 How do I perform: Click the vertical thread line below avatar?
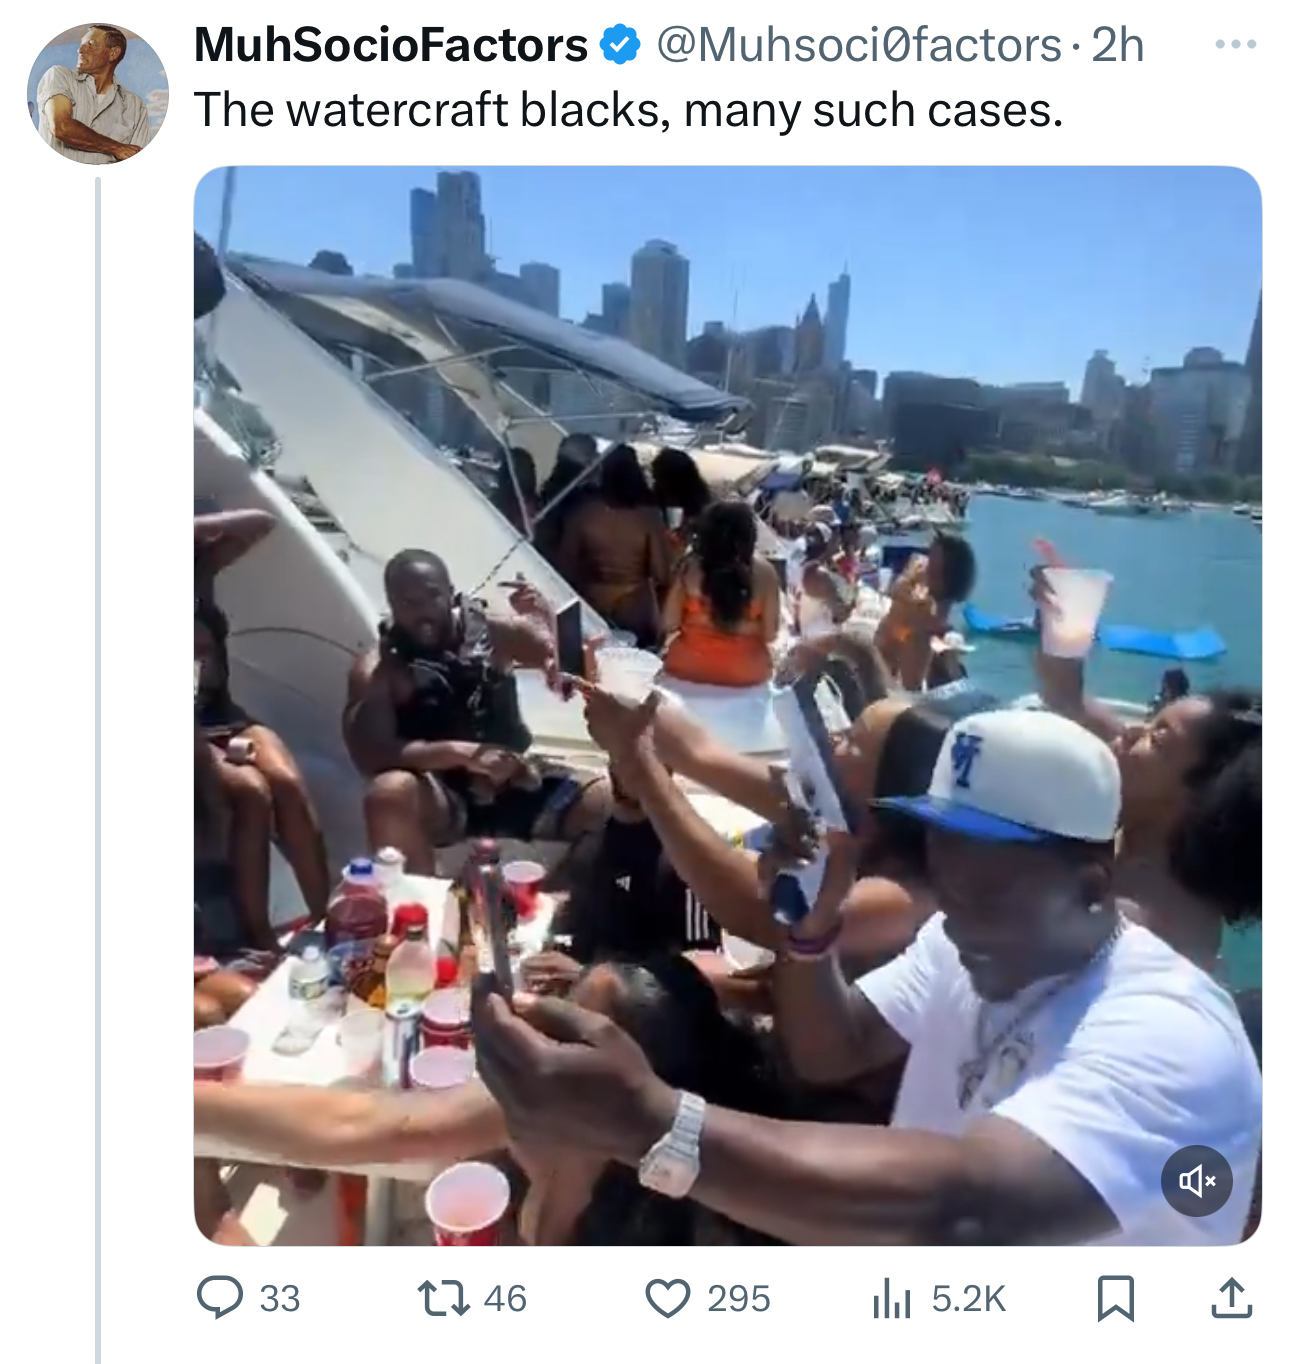(x=98, y=770)
